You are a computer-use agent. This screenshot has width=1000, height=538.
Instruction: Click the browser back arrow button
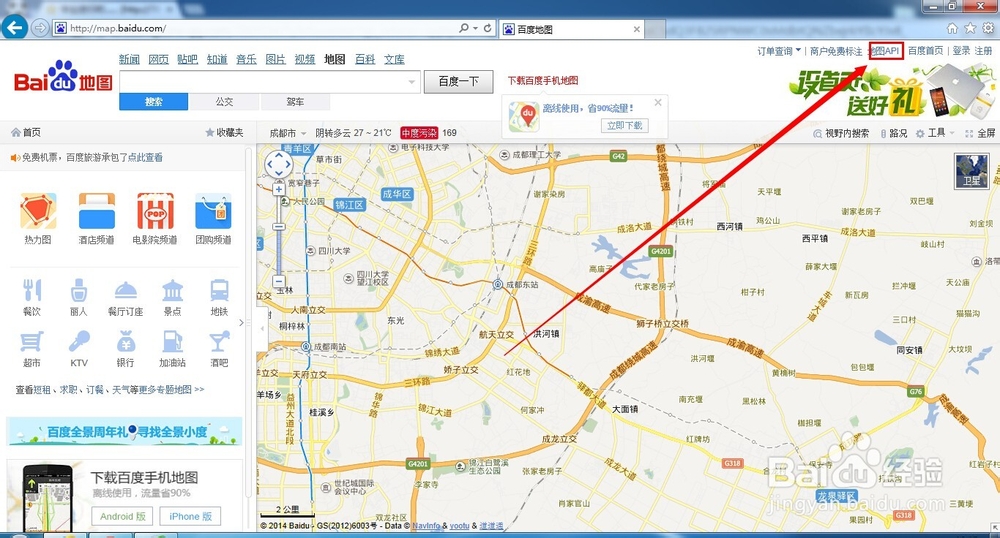(x=15, y=27)
